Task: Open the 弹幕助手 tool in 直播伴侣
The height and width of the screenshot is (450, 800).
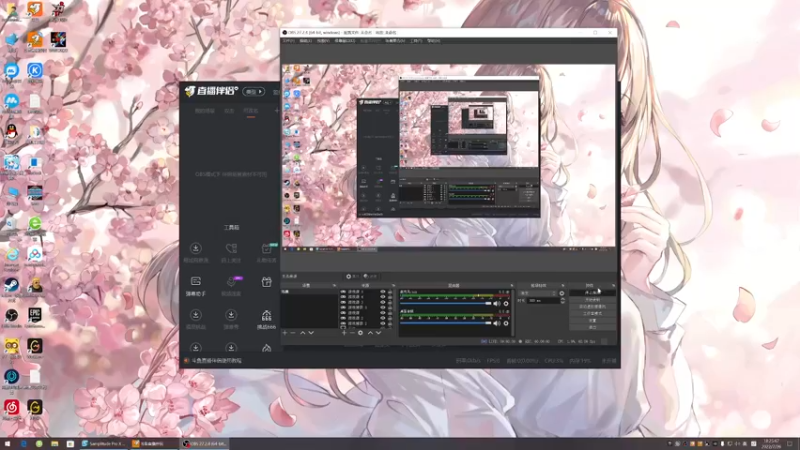Action: pos(195,286)
